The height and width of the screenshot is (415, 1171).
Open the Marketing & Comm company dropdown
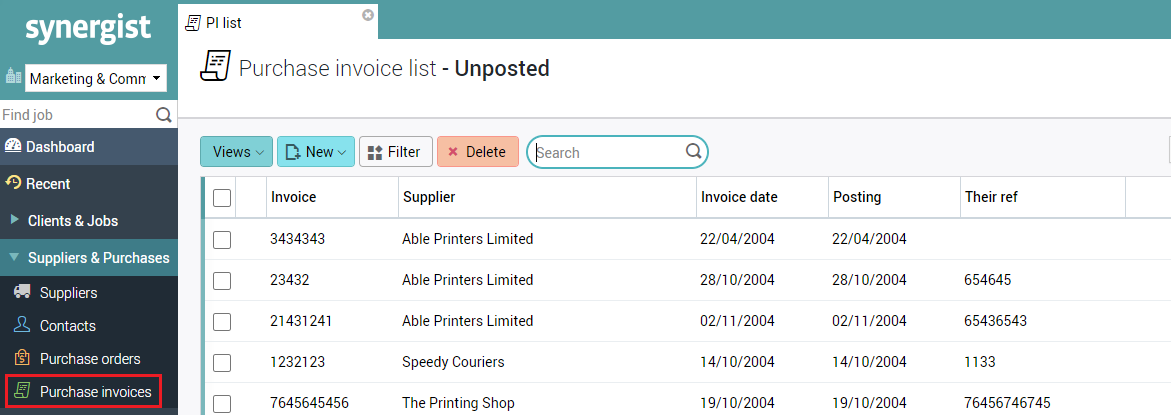[x=96, y=78]
